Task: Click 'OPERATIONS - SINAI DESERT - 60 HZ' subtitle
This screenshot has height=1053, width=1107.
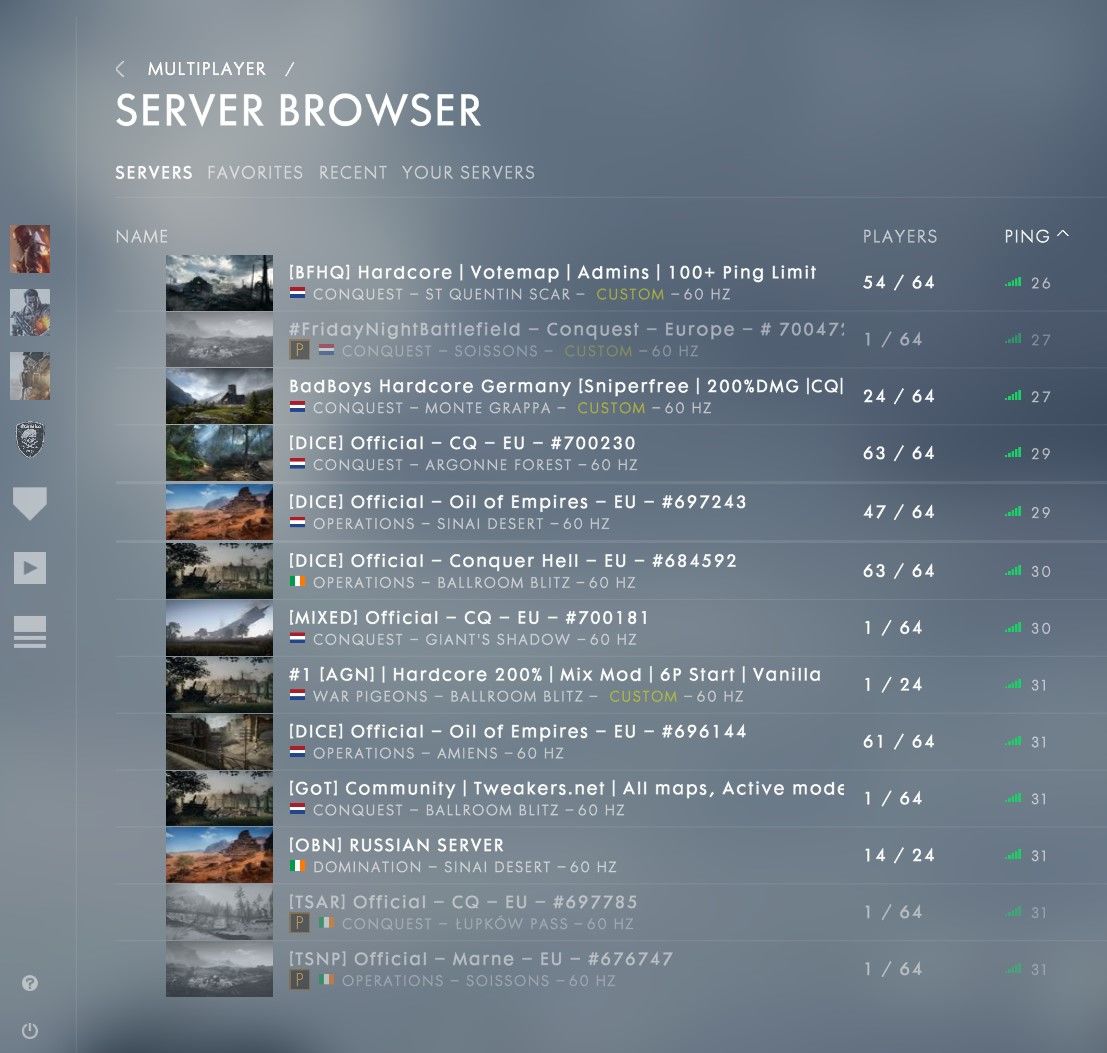Action: tap(461, 524)
